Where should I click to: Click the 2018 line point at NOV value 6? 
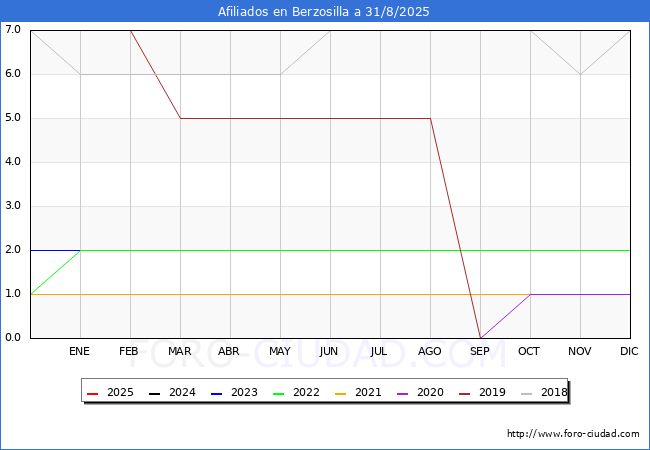pos(580,75)
